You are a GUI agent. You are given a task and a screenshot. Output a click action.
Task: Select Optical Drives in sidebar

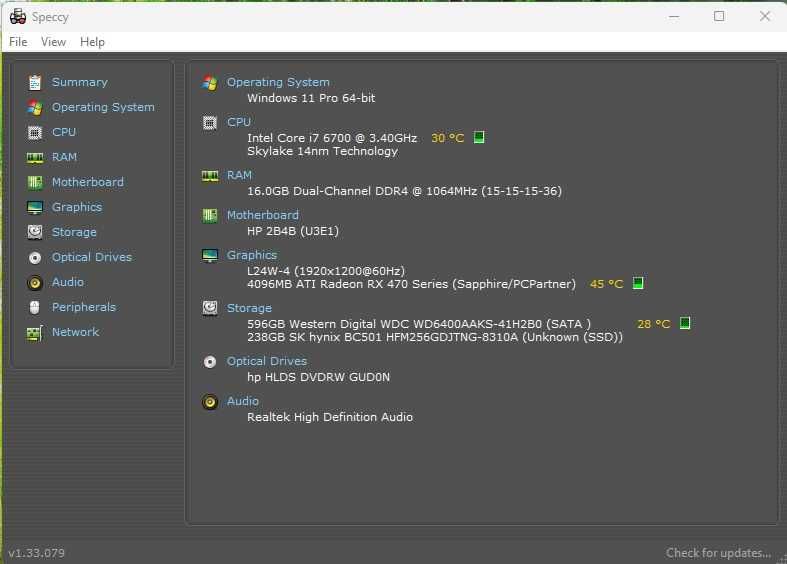point(92,257)
